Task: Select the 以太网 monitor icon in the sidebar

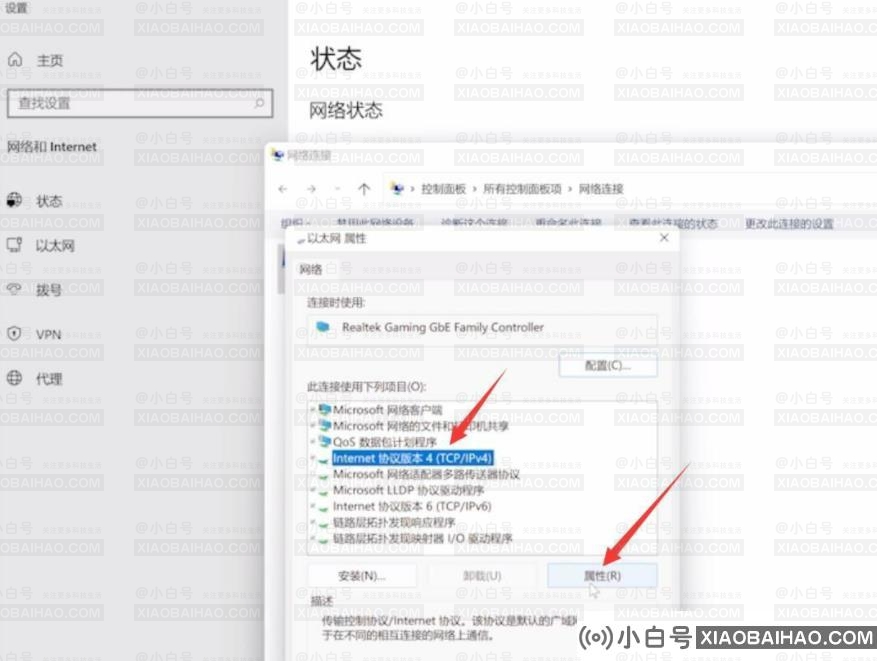Action: point(14,245)
